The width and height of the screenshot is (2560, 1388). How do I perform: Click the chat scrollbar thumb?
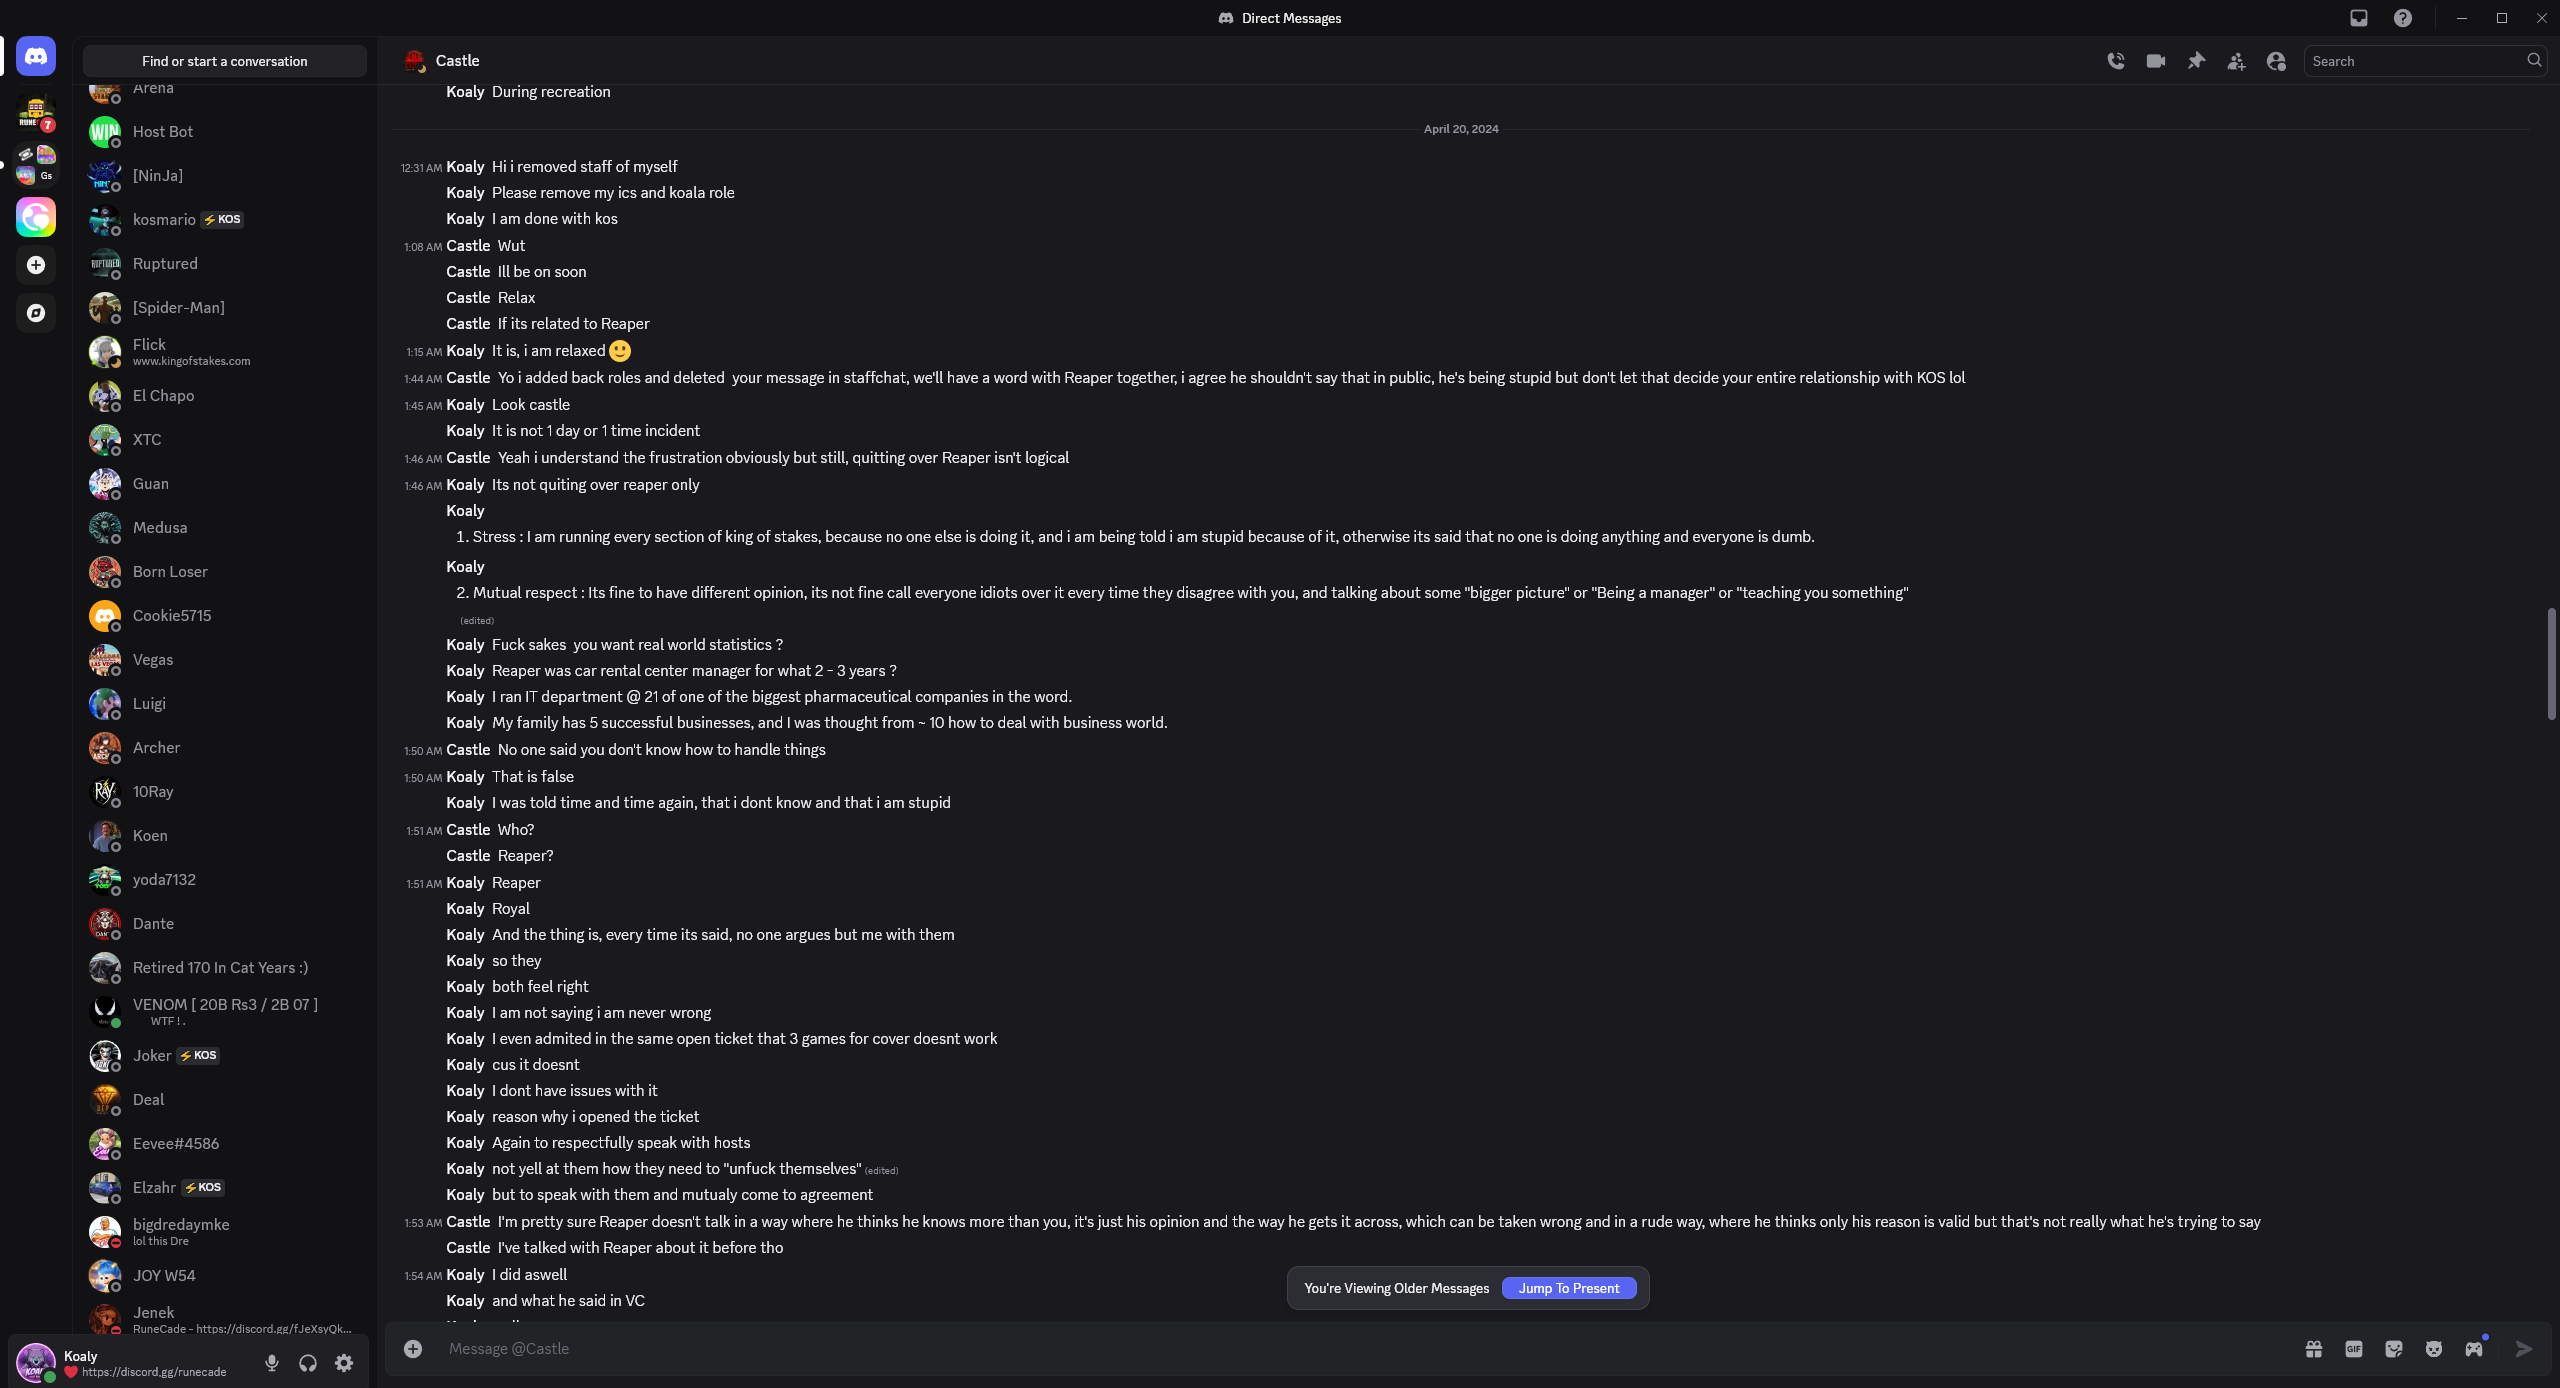[x=2551, y=663]
